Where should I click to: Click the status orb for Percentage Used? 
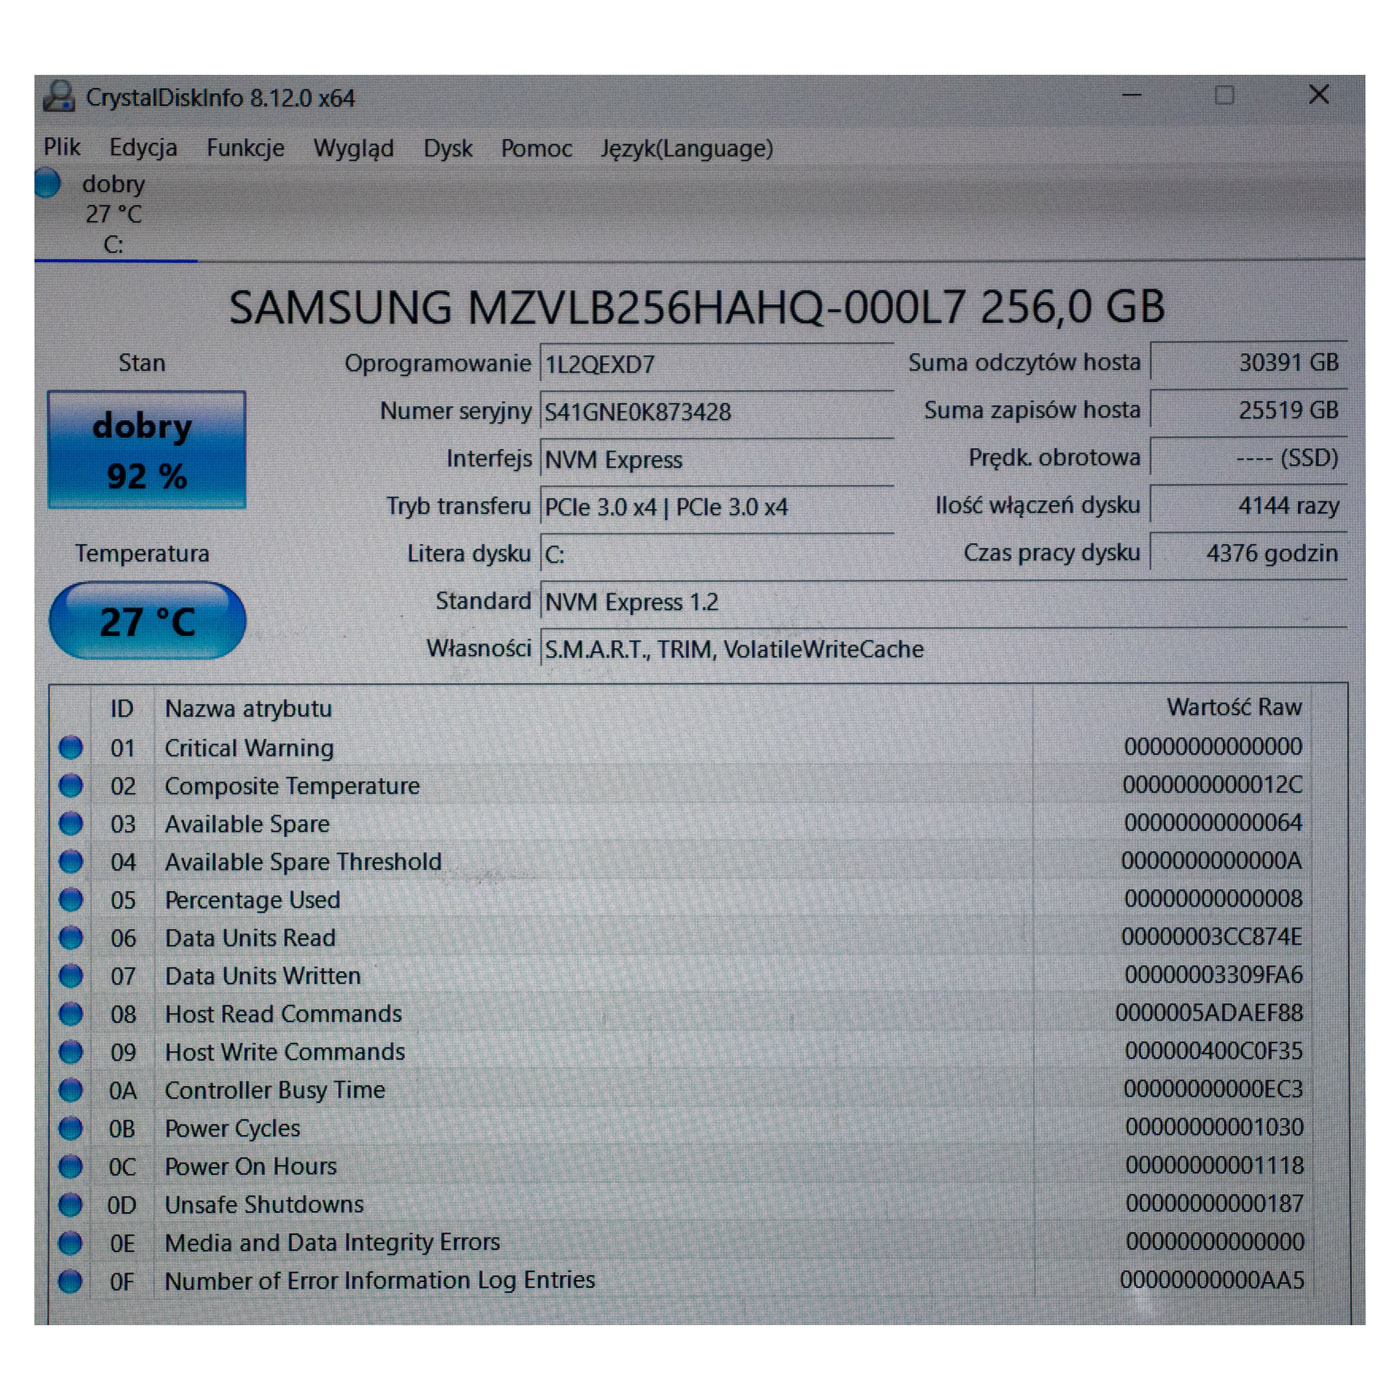(70, 899)
